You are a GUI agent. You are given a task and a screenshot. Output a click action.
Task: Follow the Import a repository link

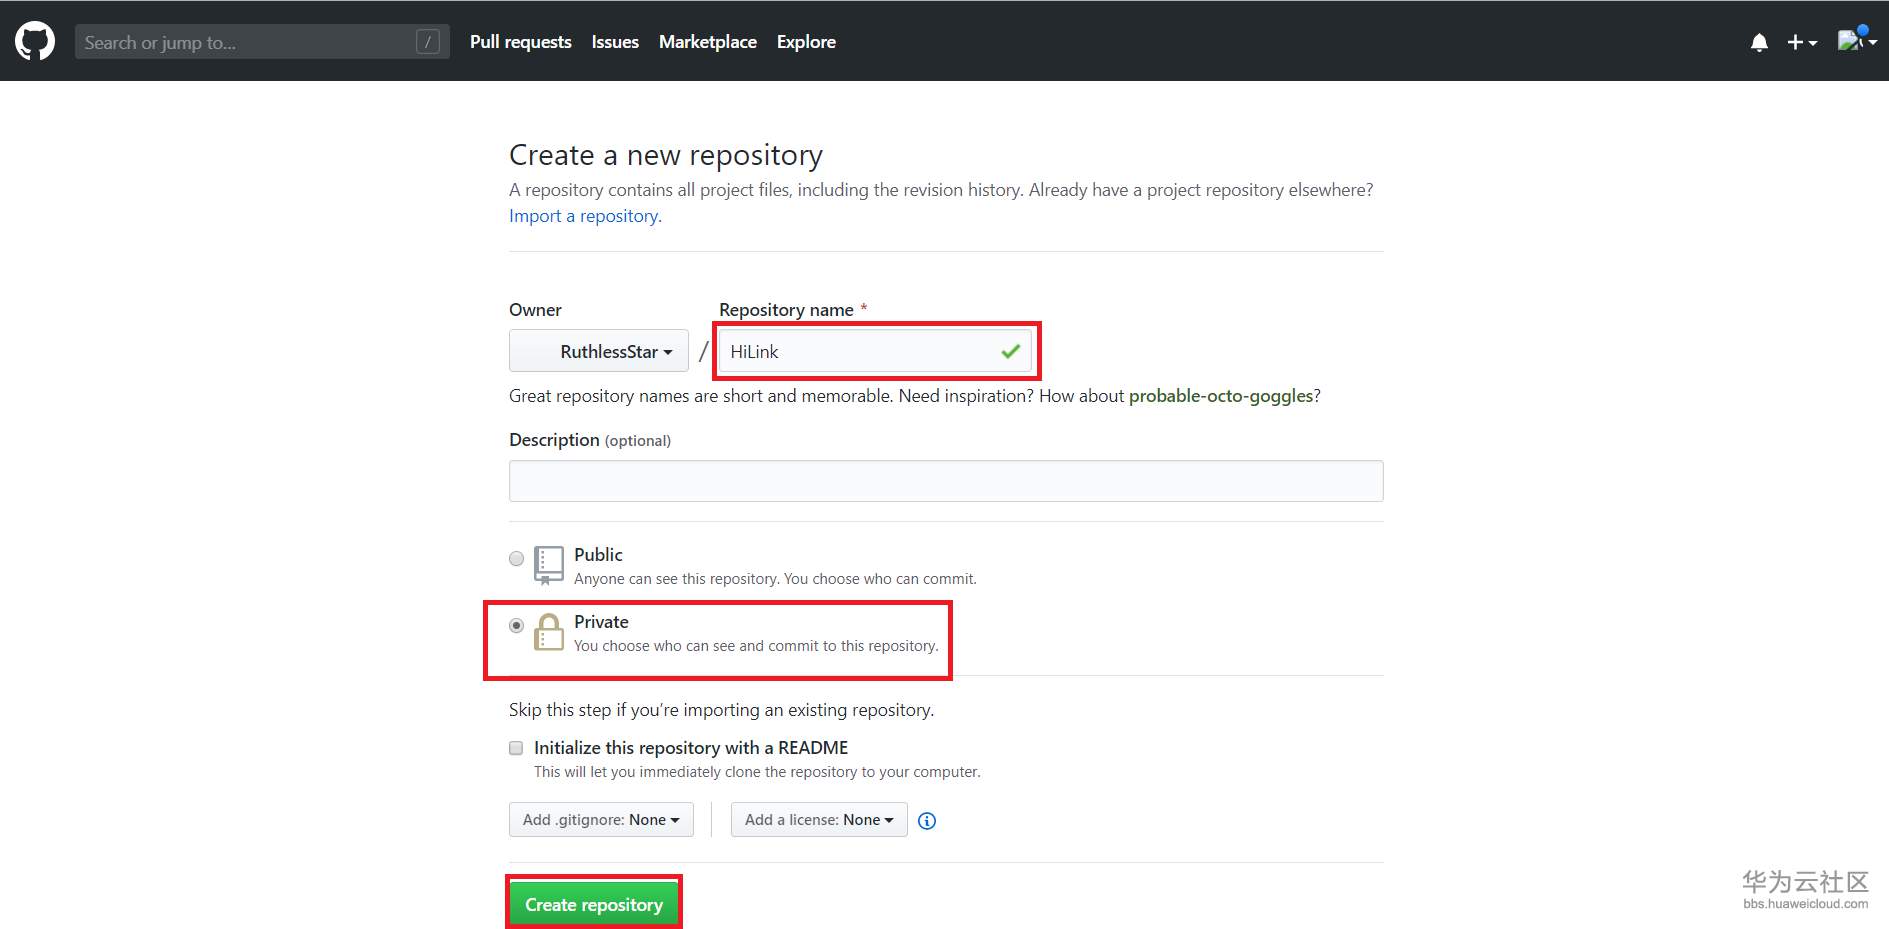tap(584, 216)
